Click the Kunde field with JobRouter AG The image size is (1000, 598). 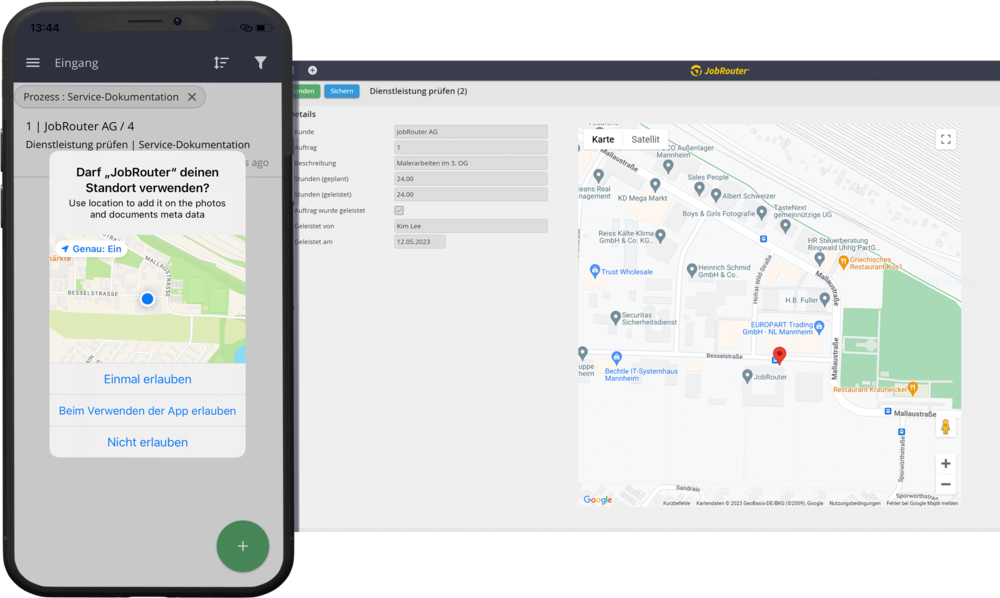[x=471, y=132]
